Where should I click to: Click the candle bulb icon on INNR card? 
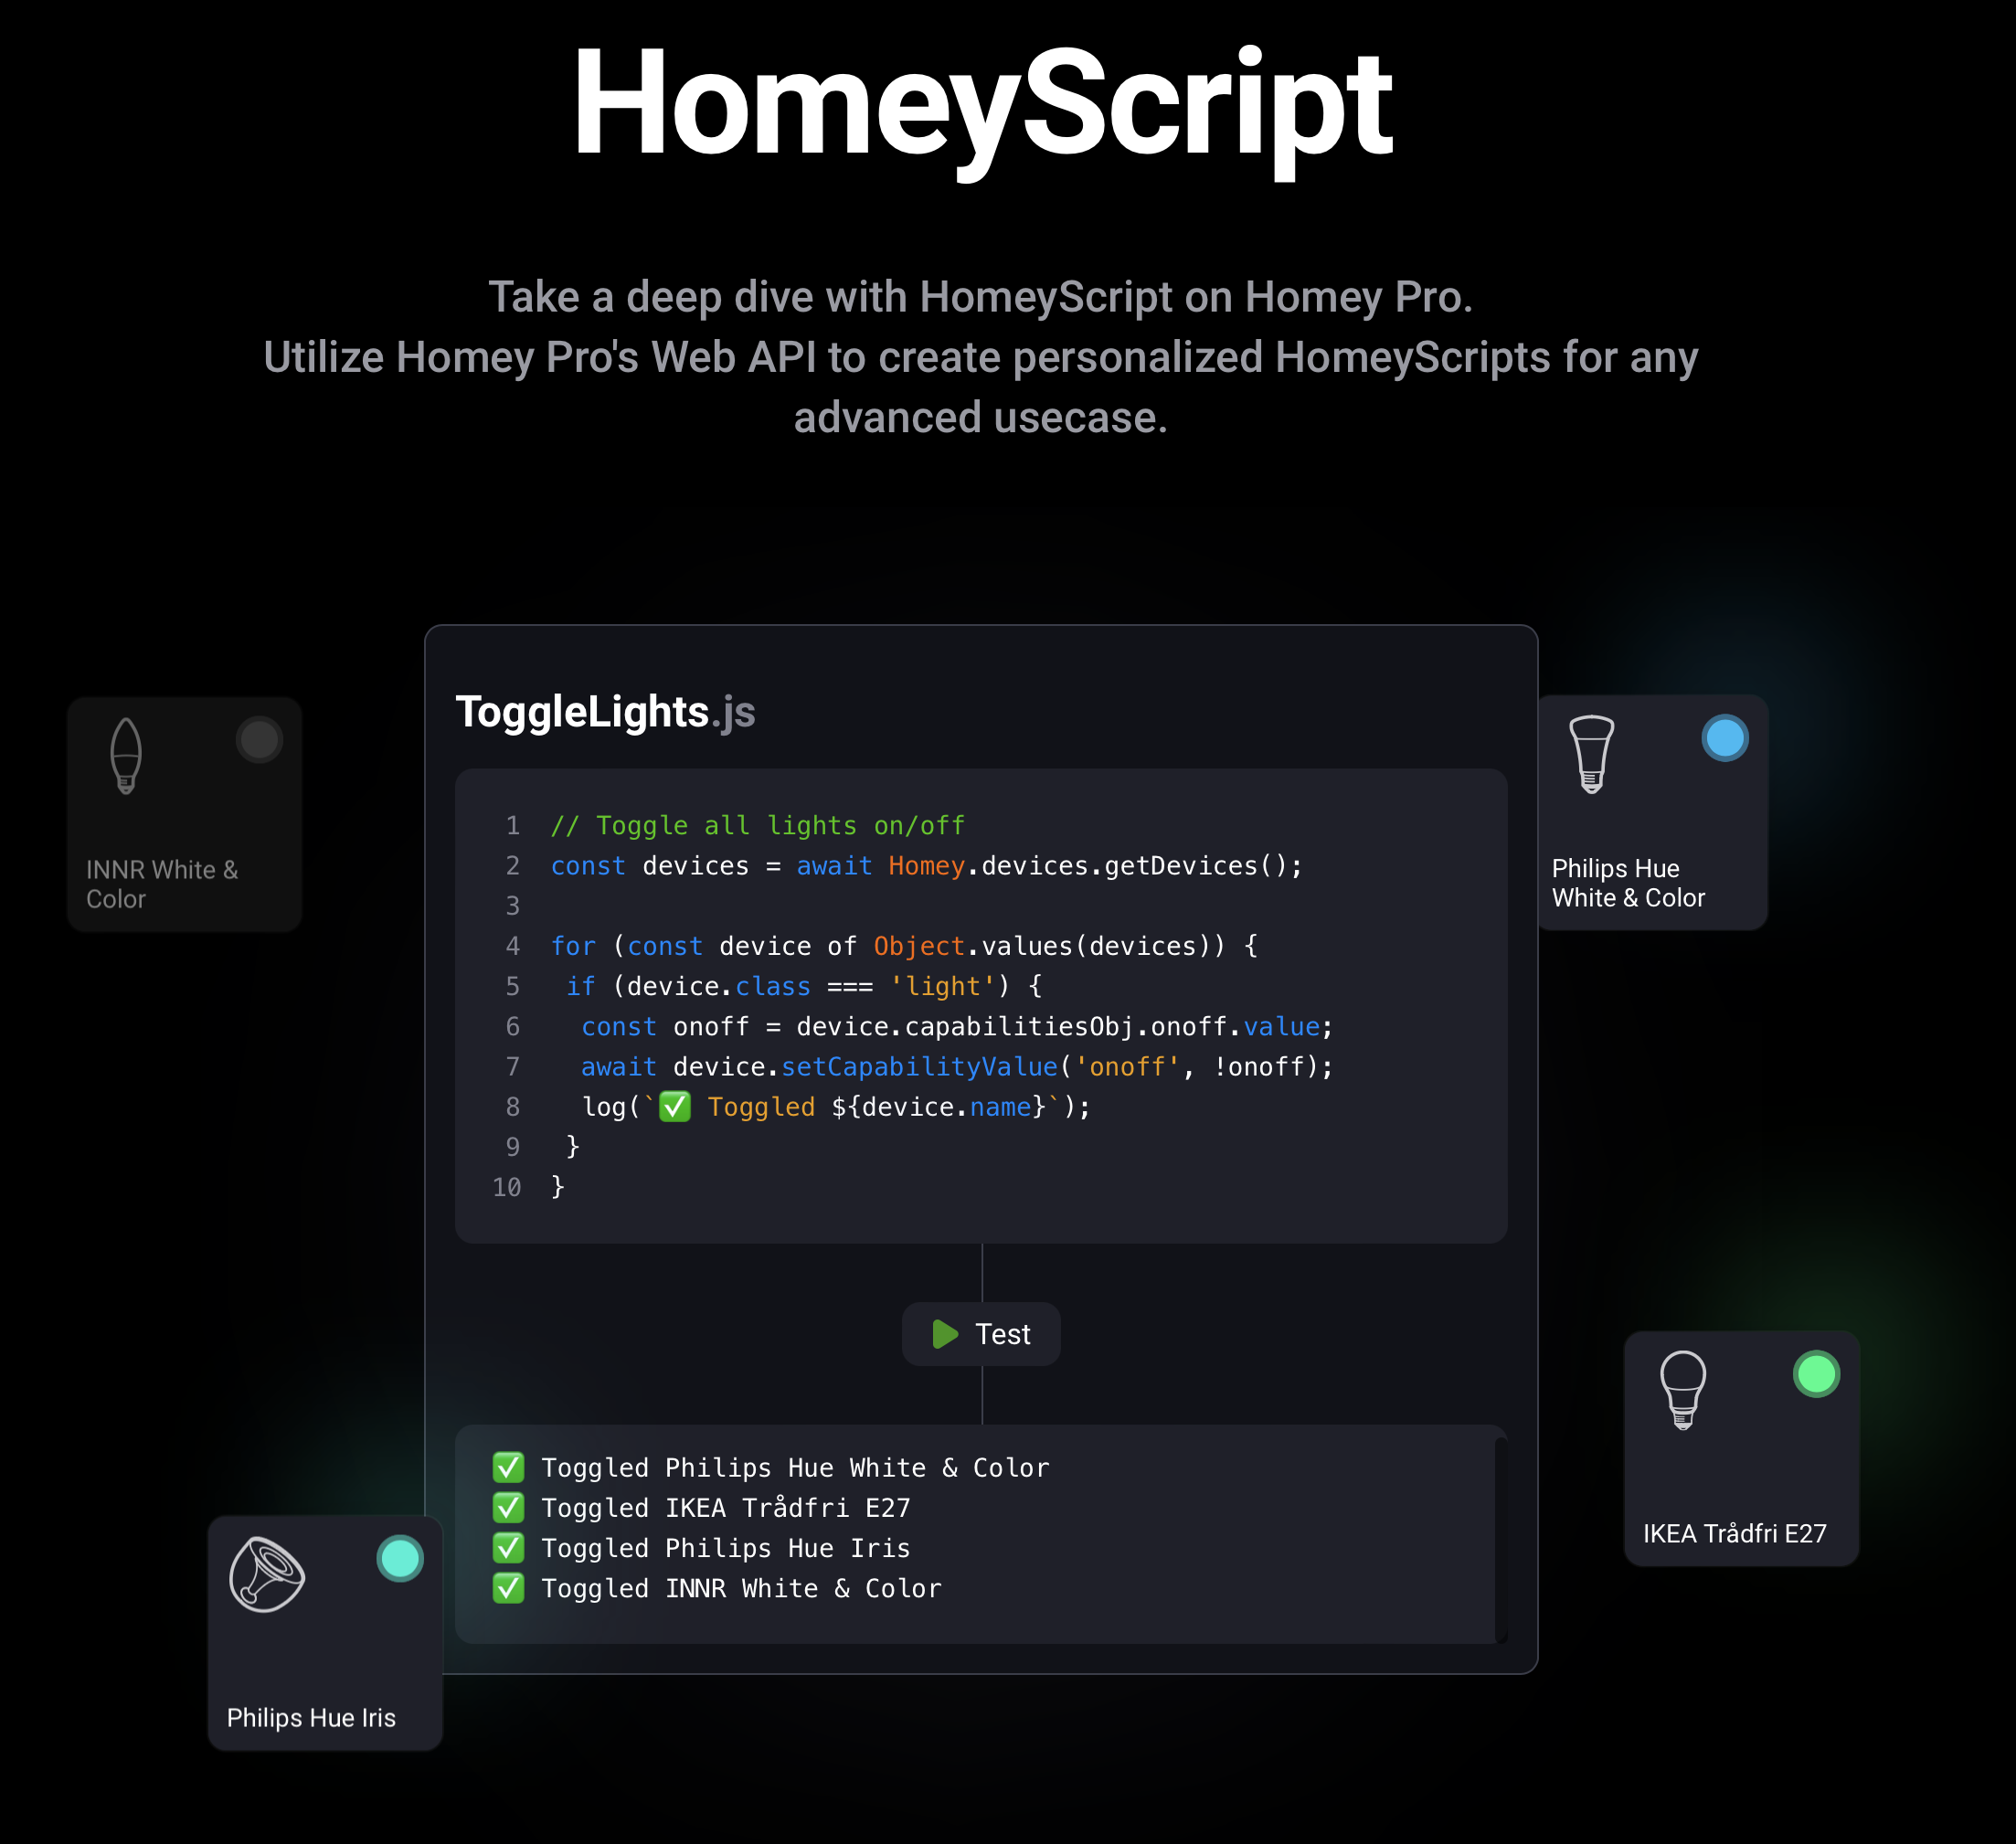(x=126, y=756)
